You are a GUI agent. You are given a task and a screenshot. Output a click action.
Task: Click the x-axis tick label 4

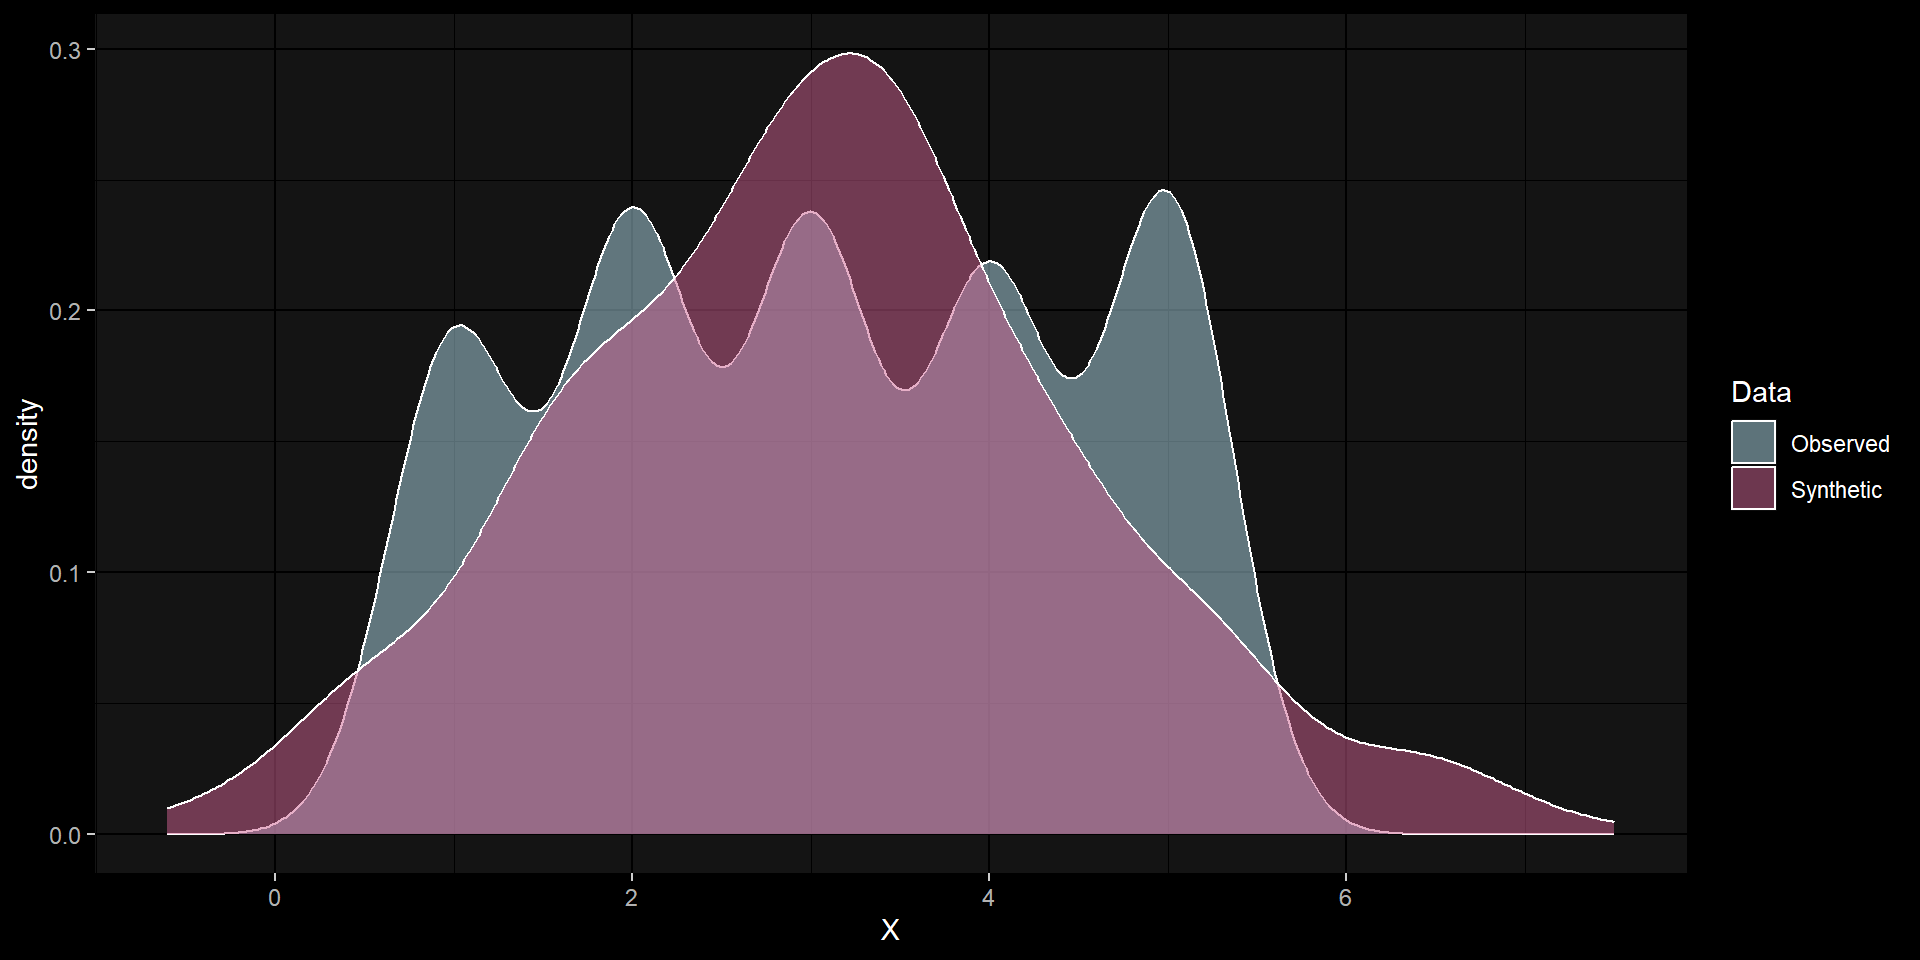point(988,898)
